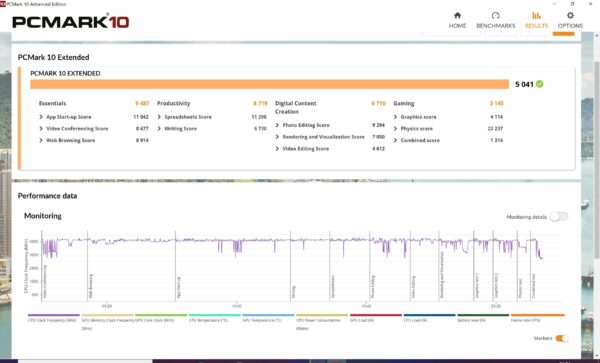Click the green valid-score checkmark icon
600x363 pixels.
(540, 84)
